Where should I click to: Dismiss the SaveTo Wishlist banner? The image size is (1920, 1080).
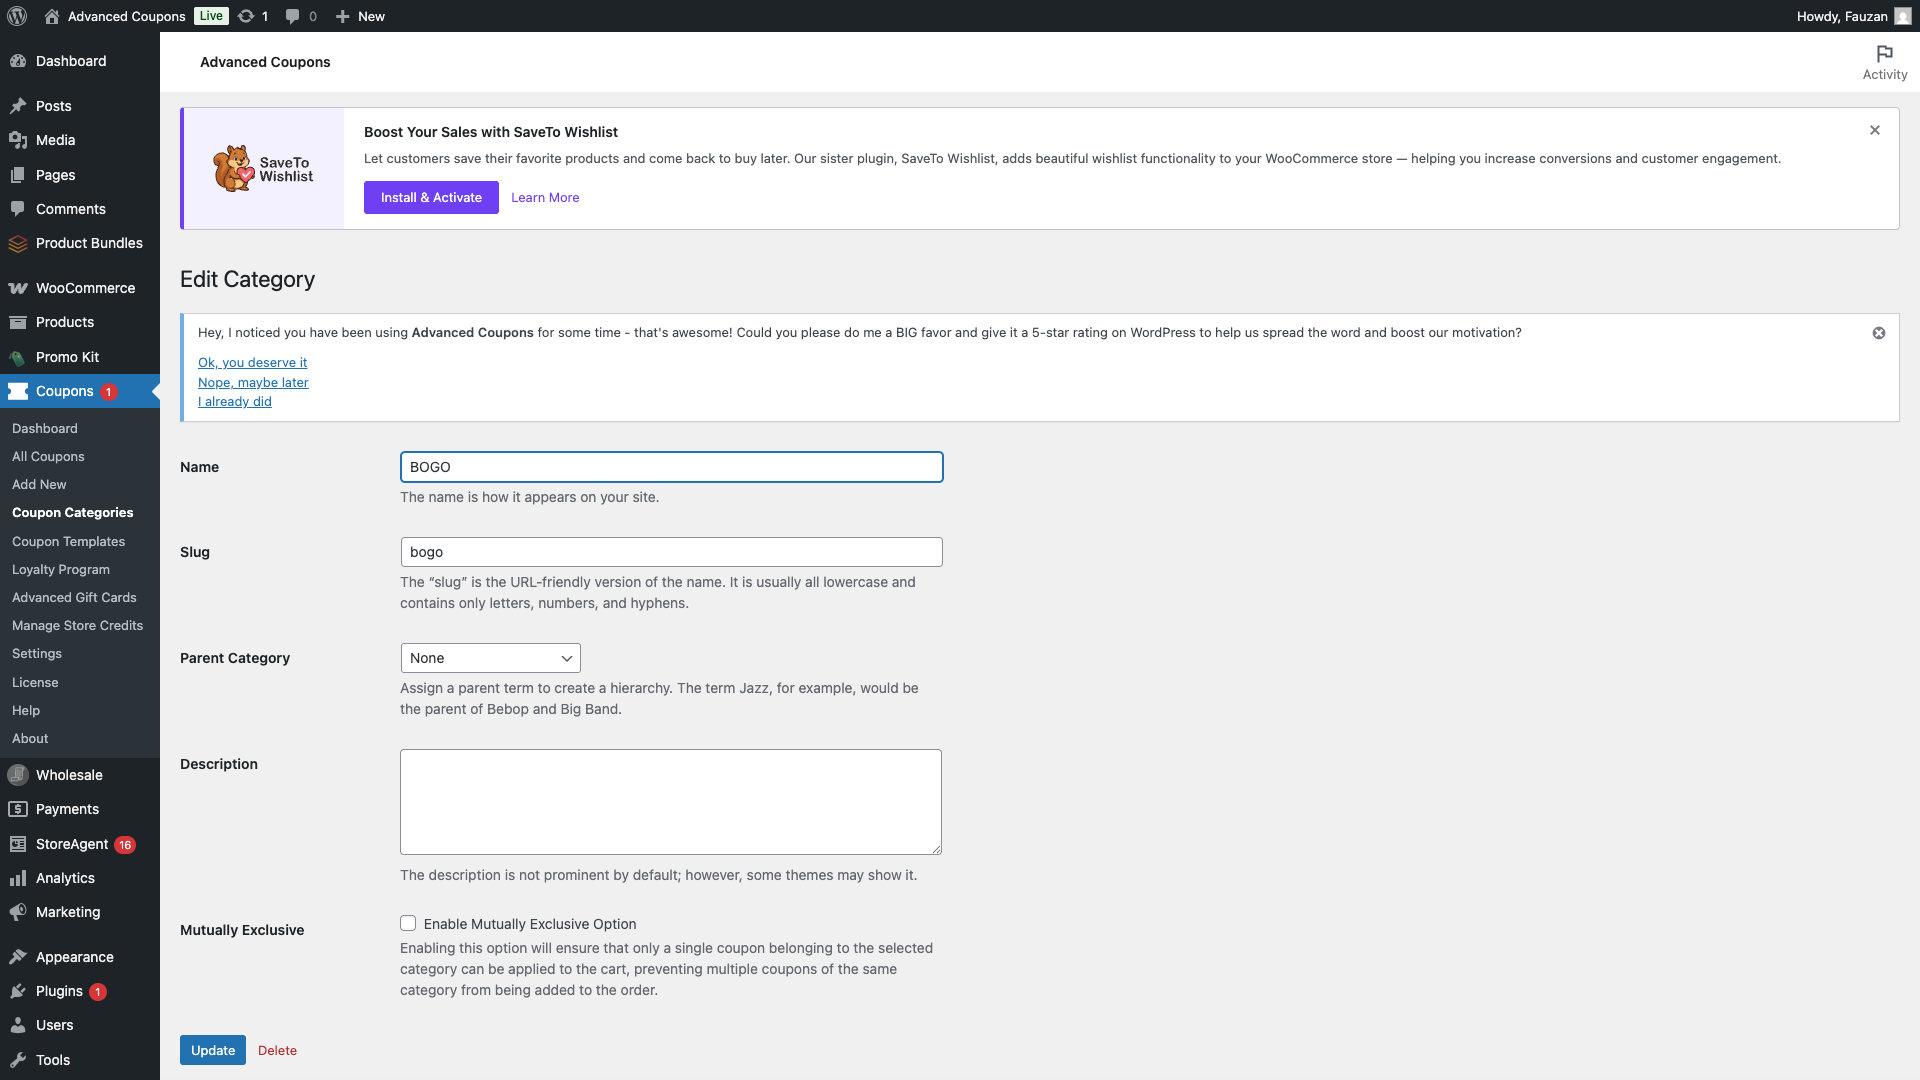tap(1875, 130)
